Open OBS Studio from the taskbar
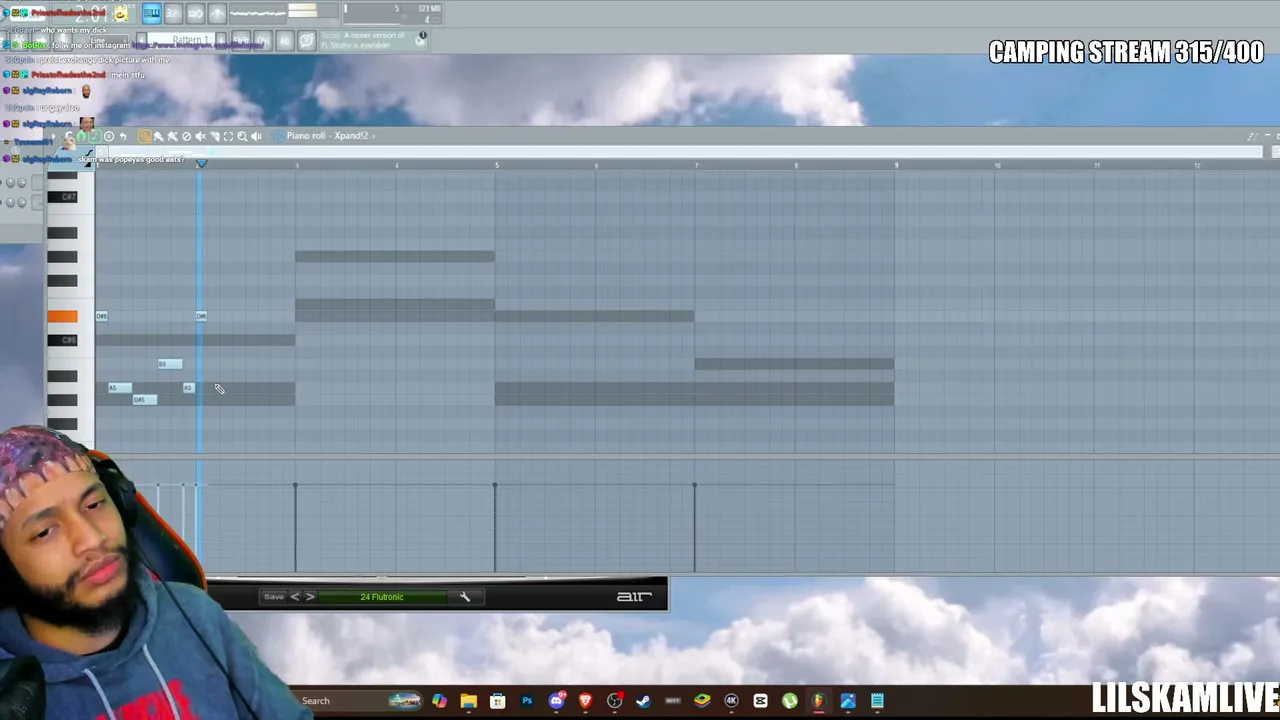 click(x=615, y=701)
